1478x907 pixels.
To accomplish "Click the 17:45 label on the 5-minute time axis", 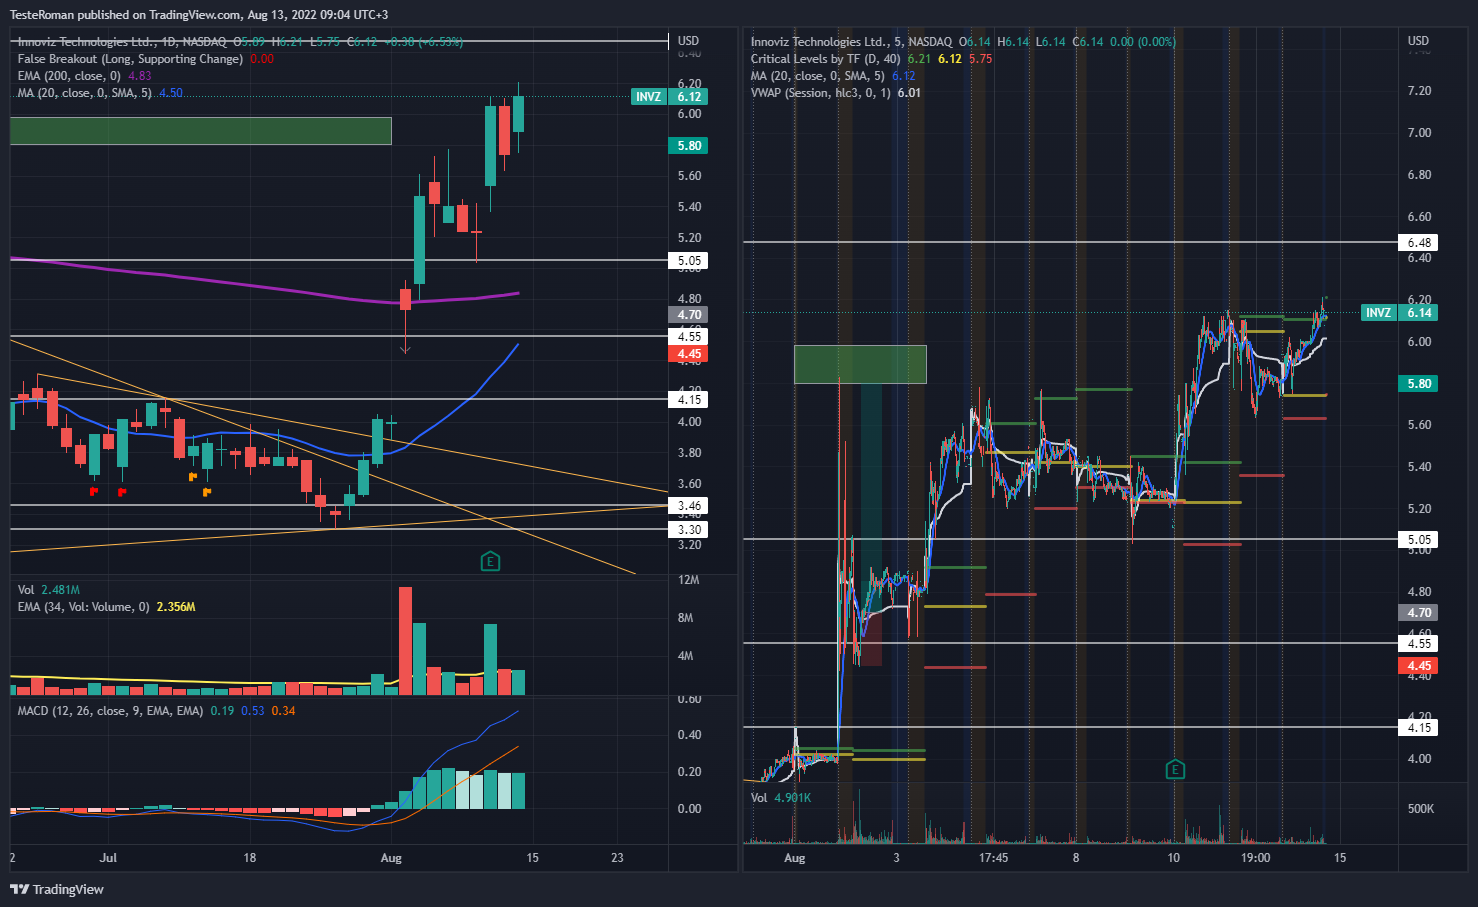I will pyautogui.click(x=993, y=858).
